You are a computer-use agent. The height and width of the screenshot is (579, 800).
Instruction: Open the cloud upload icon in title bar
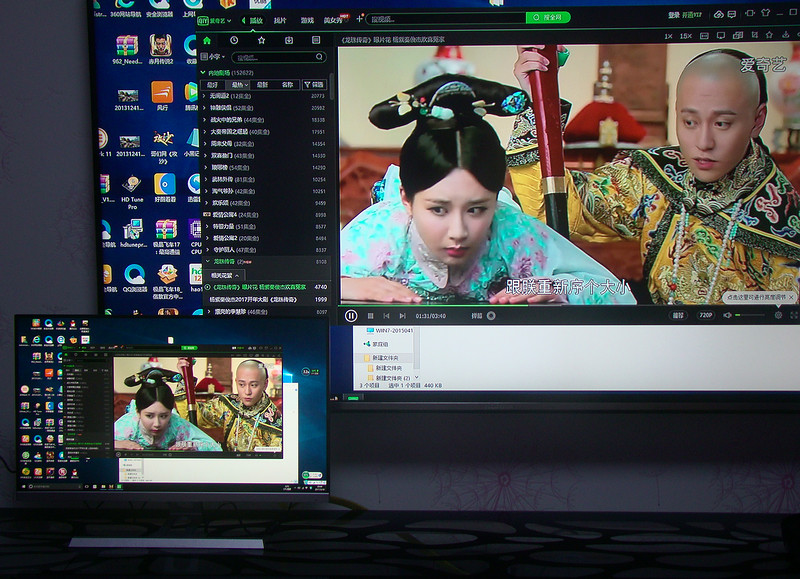pyautogui.click(x=718, y=14)
